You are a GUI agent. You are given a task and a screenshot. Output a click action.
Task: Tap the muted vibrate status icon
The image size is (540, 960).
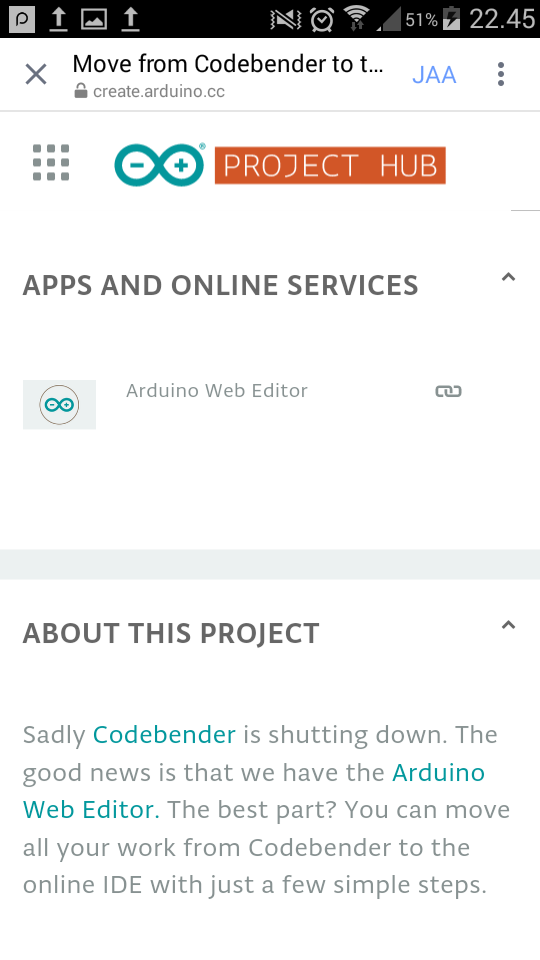coord(285,20)
